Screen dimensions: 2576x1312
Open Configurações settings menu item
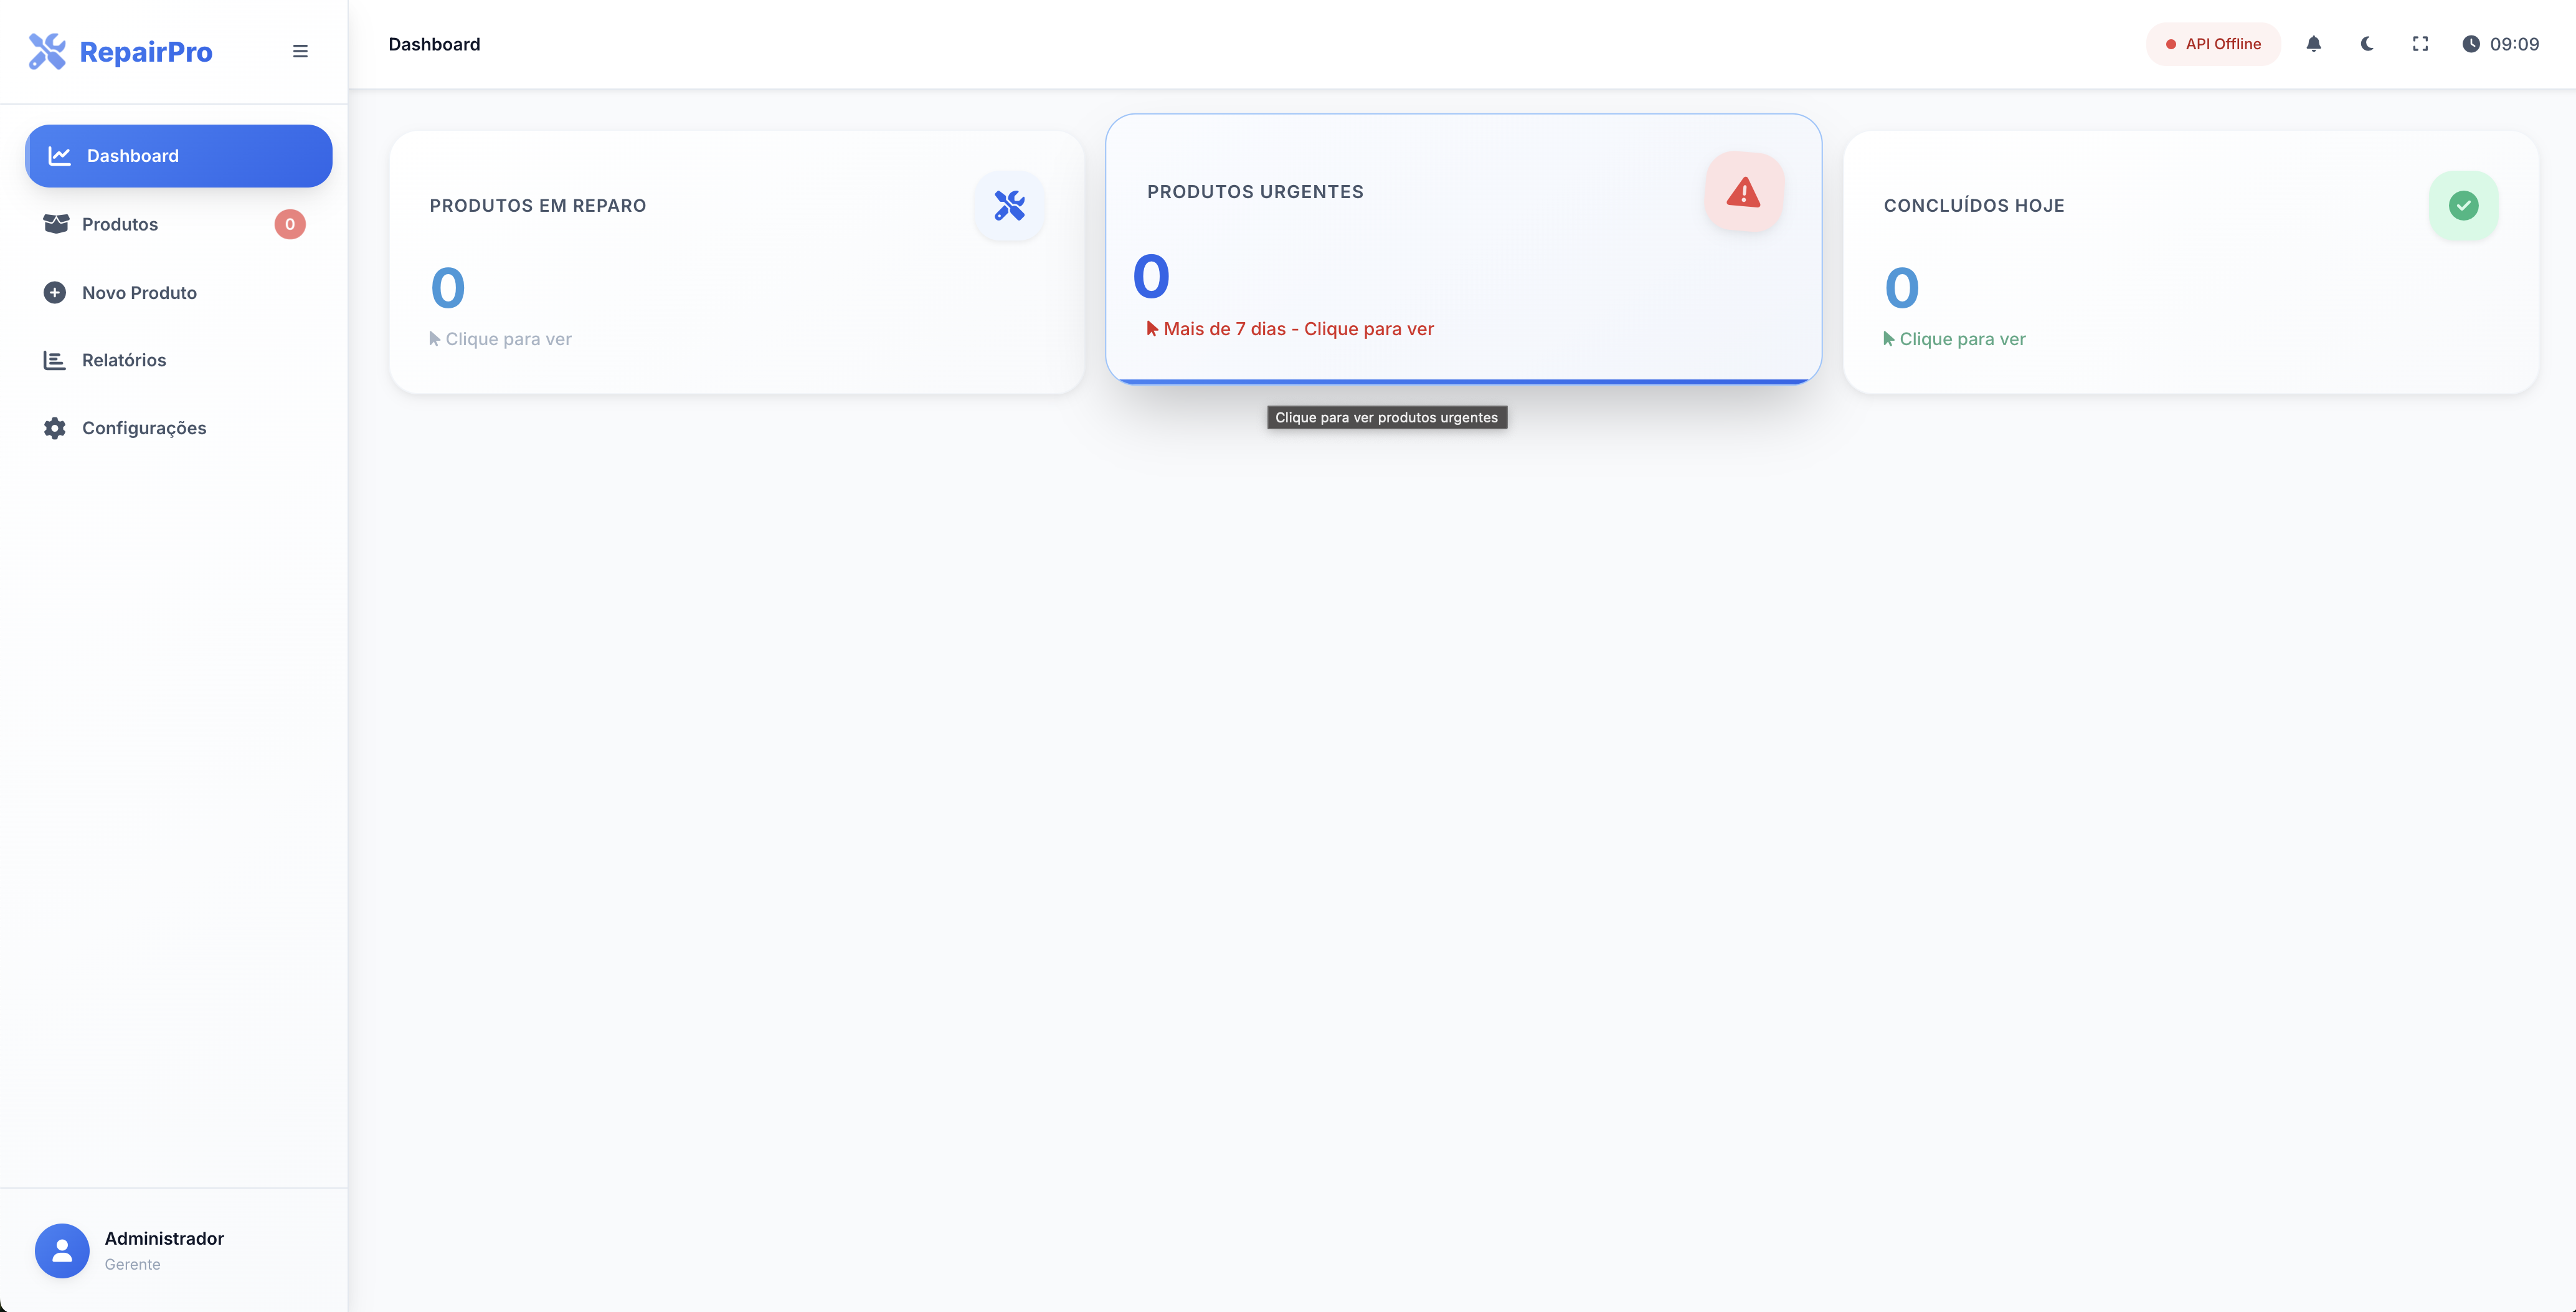click(144, 428)
